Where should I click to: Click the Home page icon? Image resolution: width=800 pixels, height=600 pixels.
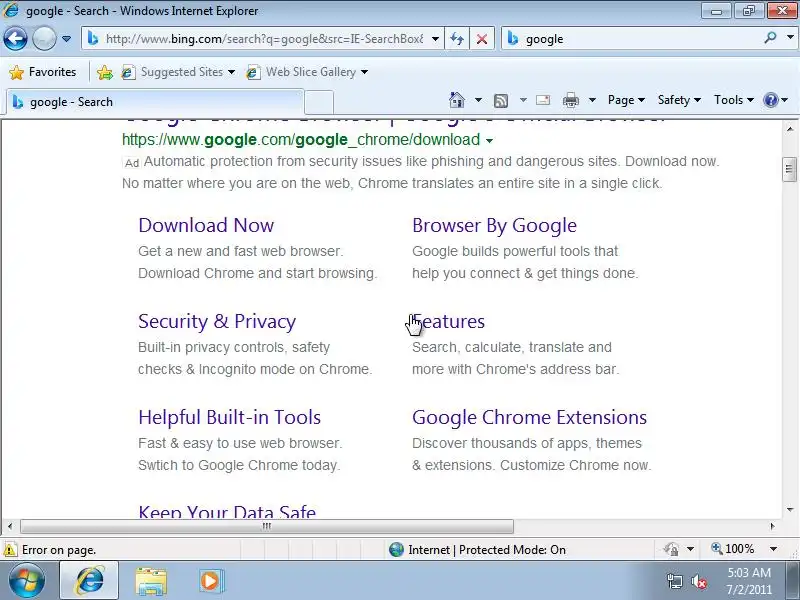click(x=457, y=100)
